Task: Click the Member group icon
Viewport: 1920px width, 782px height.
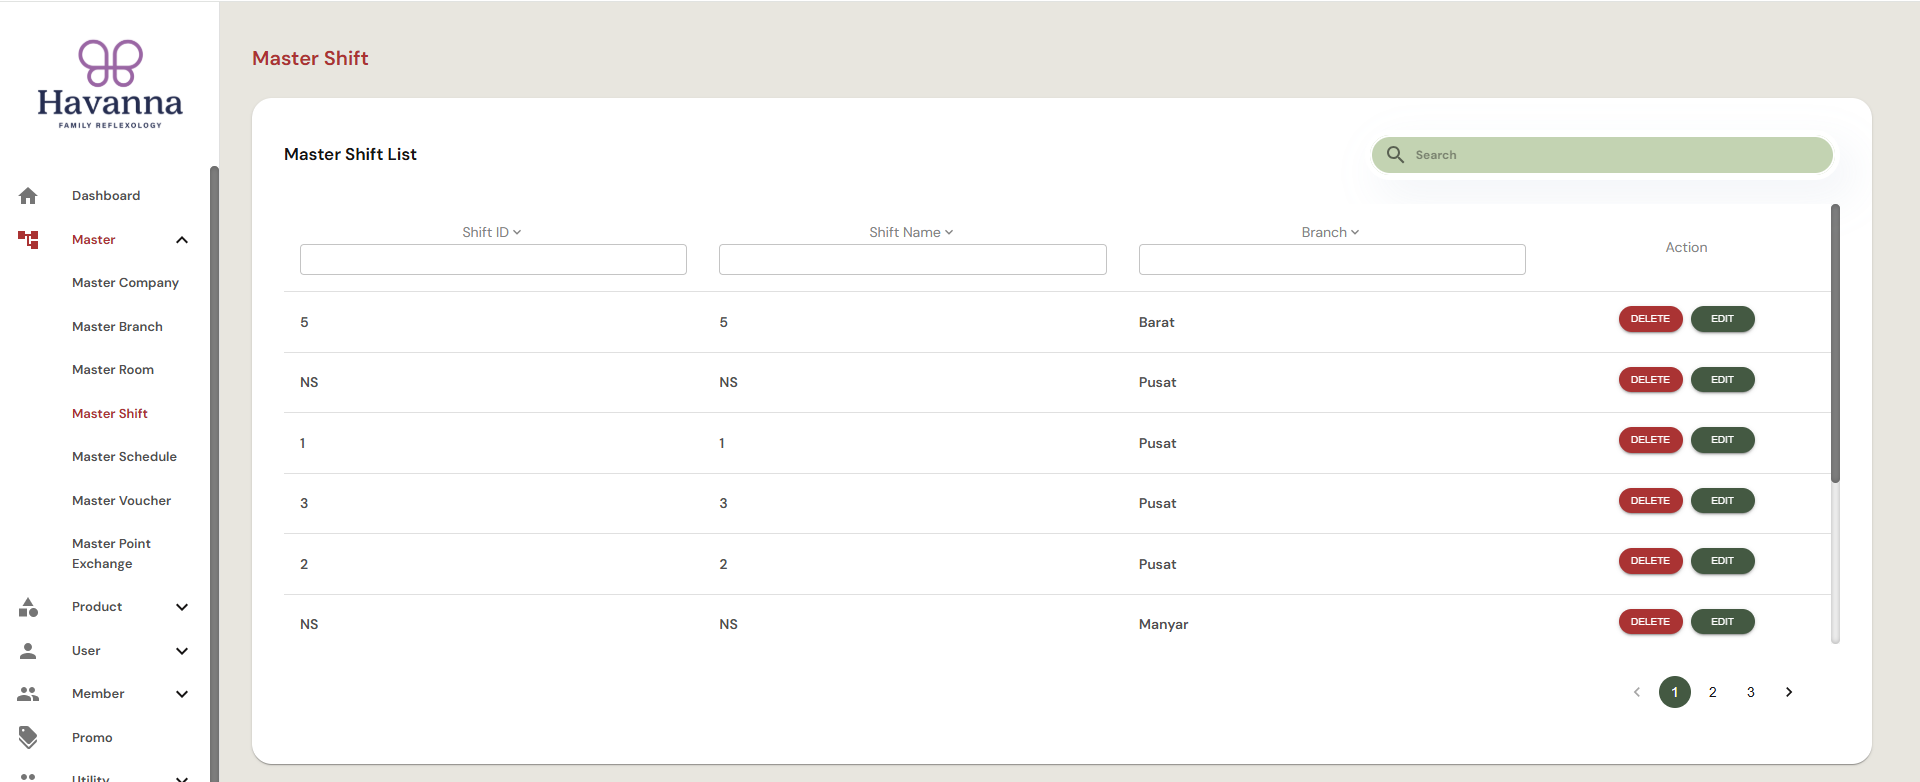Action: coord(28,694)
